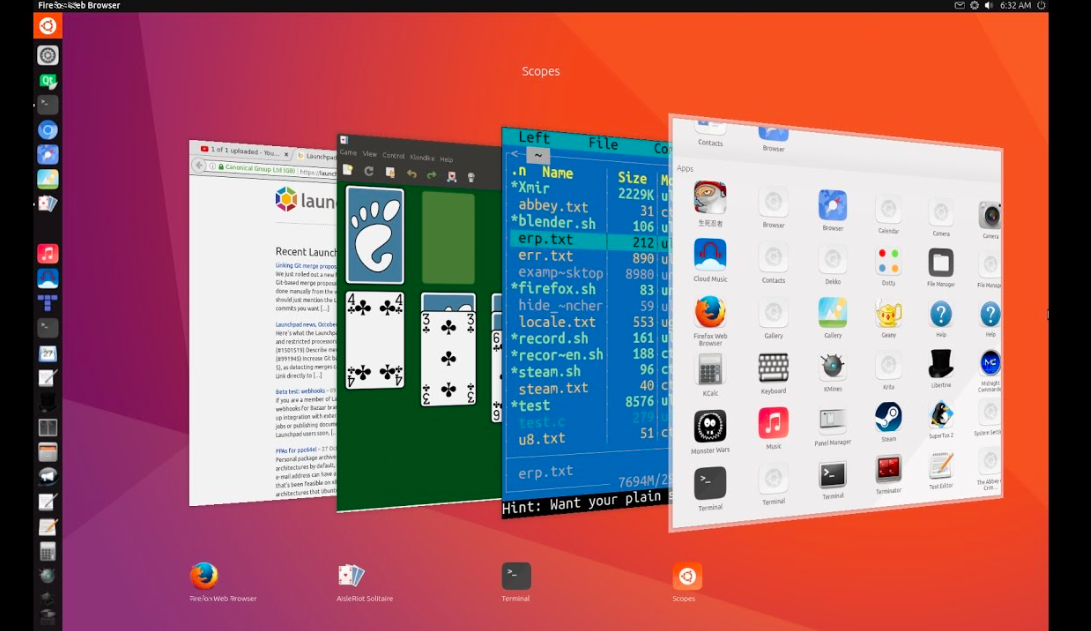Open the Gallery landscape icon in launcher

47,179
